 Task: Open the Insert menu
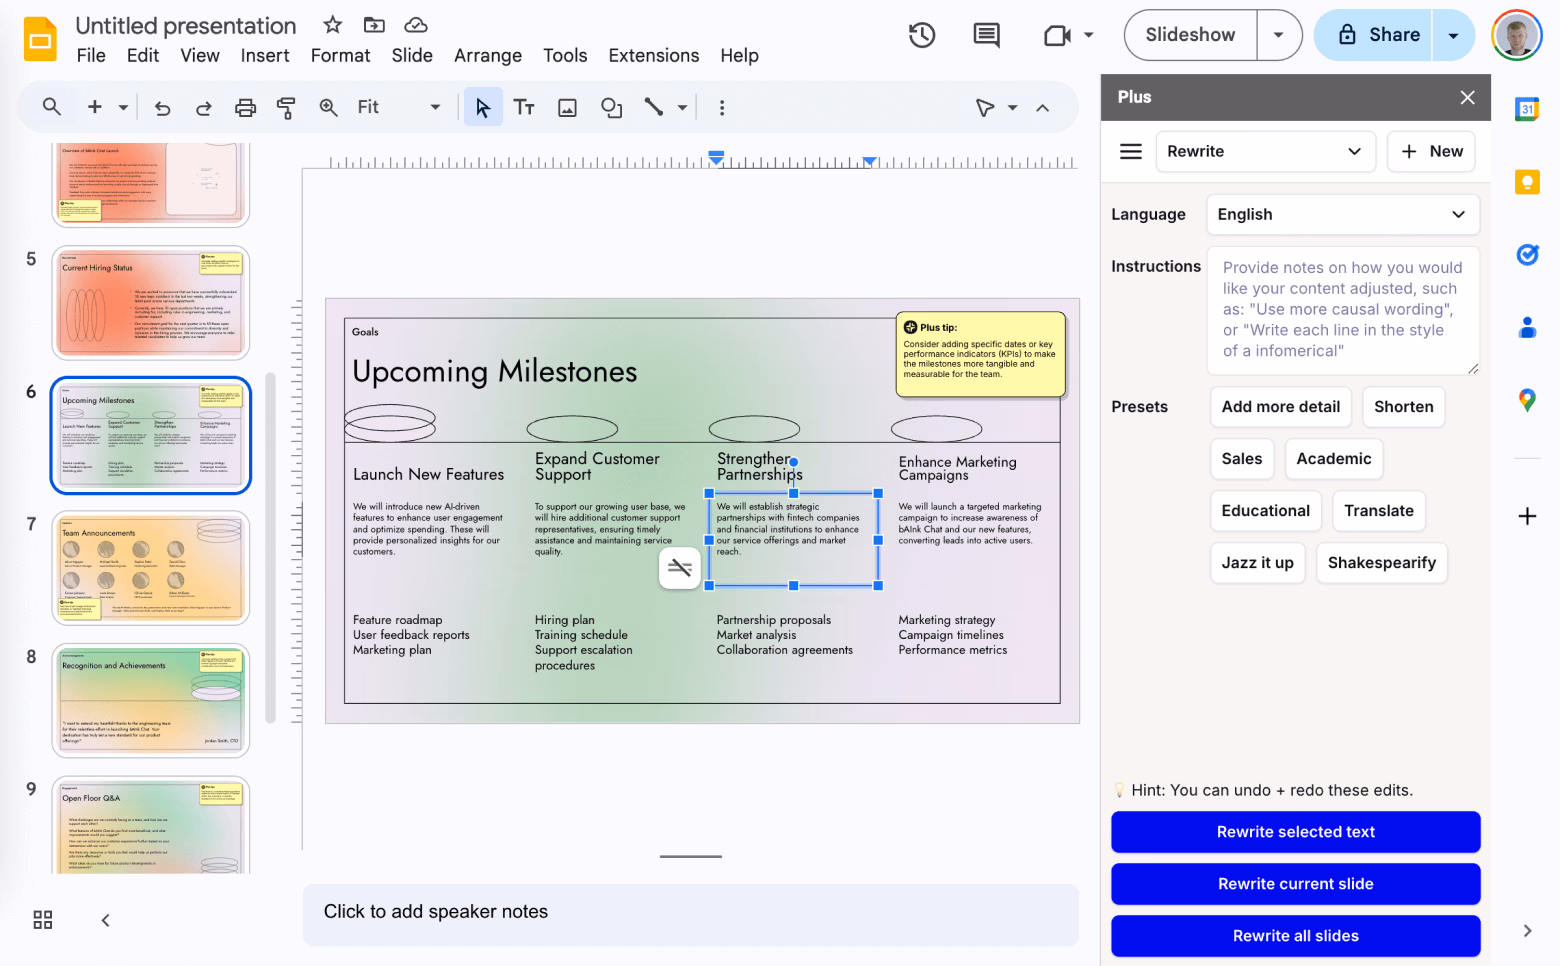265,56
